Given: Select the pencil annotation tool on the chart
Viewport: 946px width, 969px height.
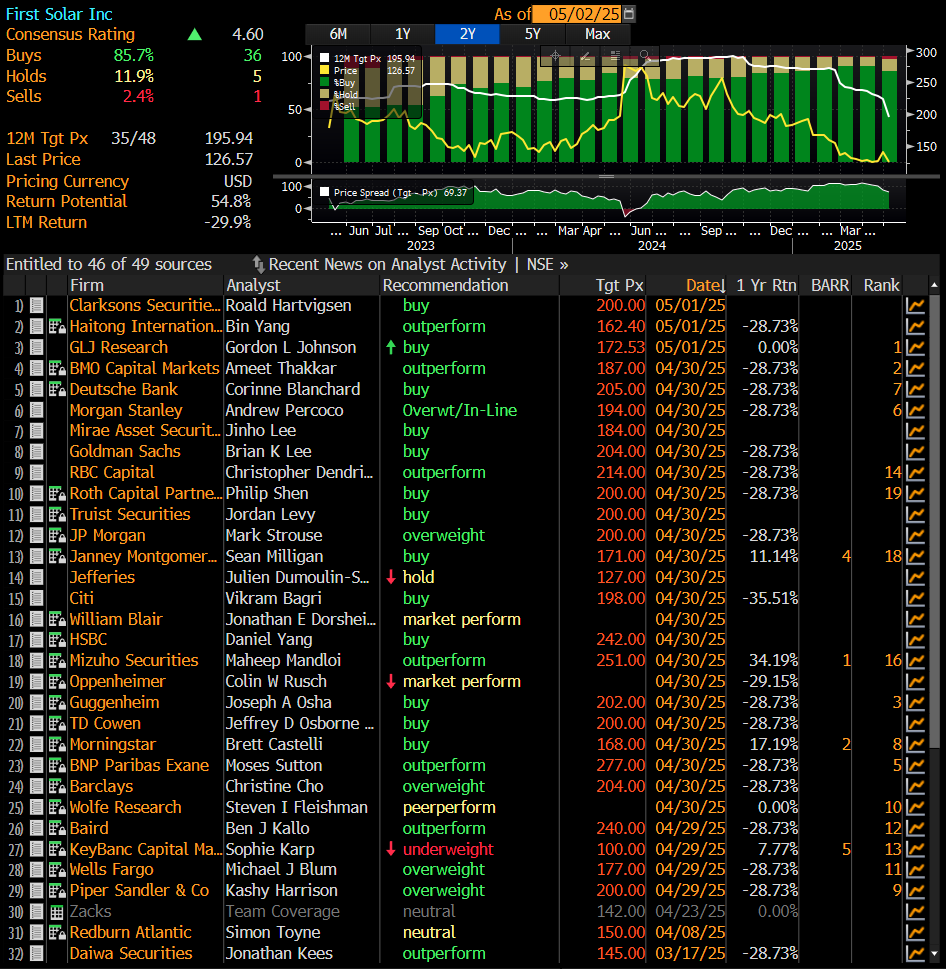Looking at the screenshot, I should pyautogui.click(x=585, y=56).
